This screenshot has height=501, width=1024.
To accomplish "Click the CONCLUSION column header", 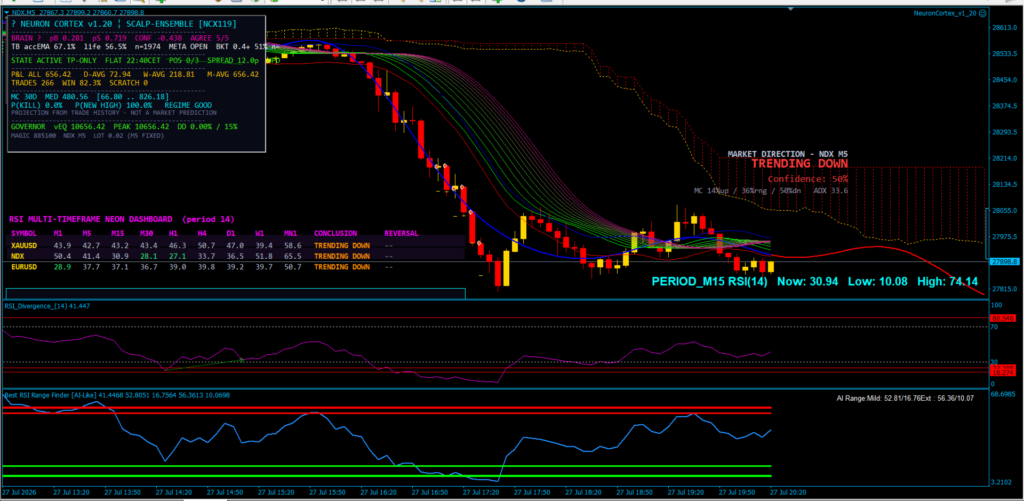I will tap(335, 233).
